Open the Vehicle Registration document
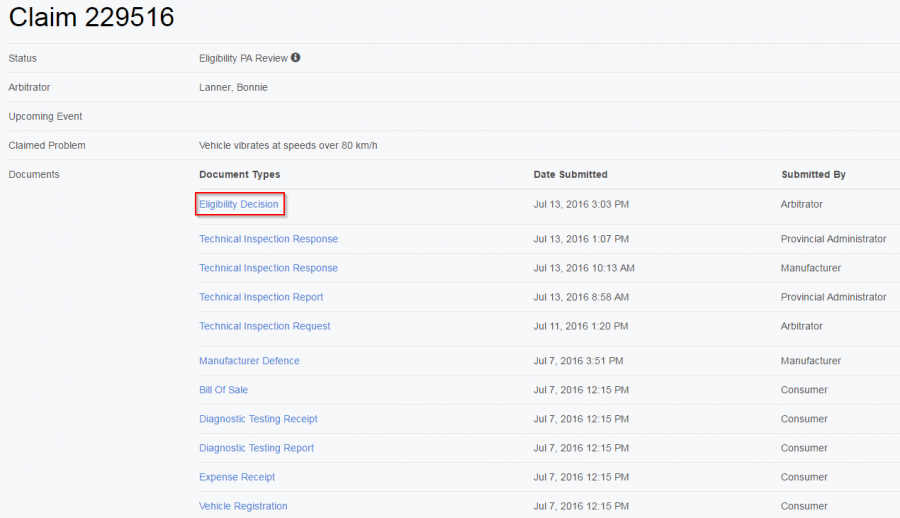Screen dimensions: 900x518 [x=243, y=506]
